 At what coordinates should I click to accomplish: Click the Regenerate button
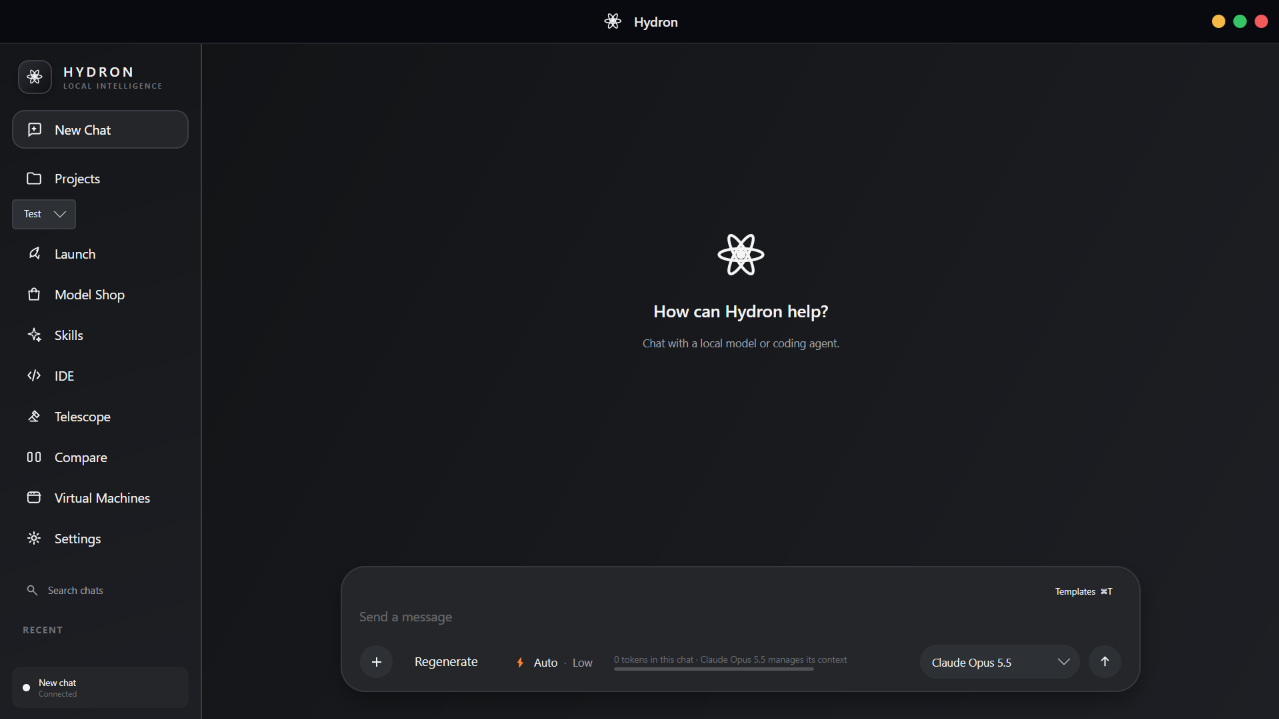coord(446,662)
